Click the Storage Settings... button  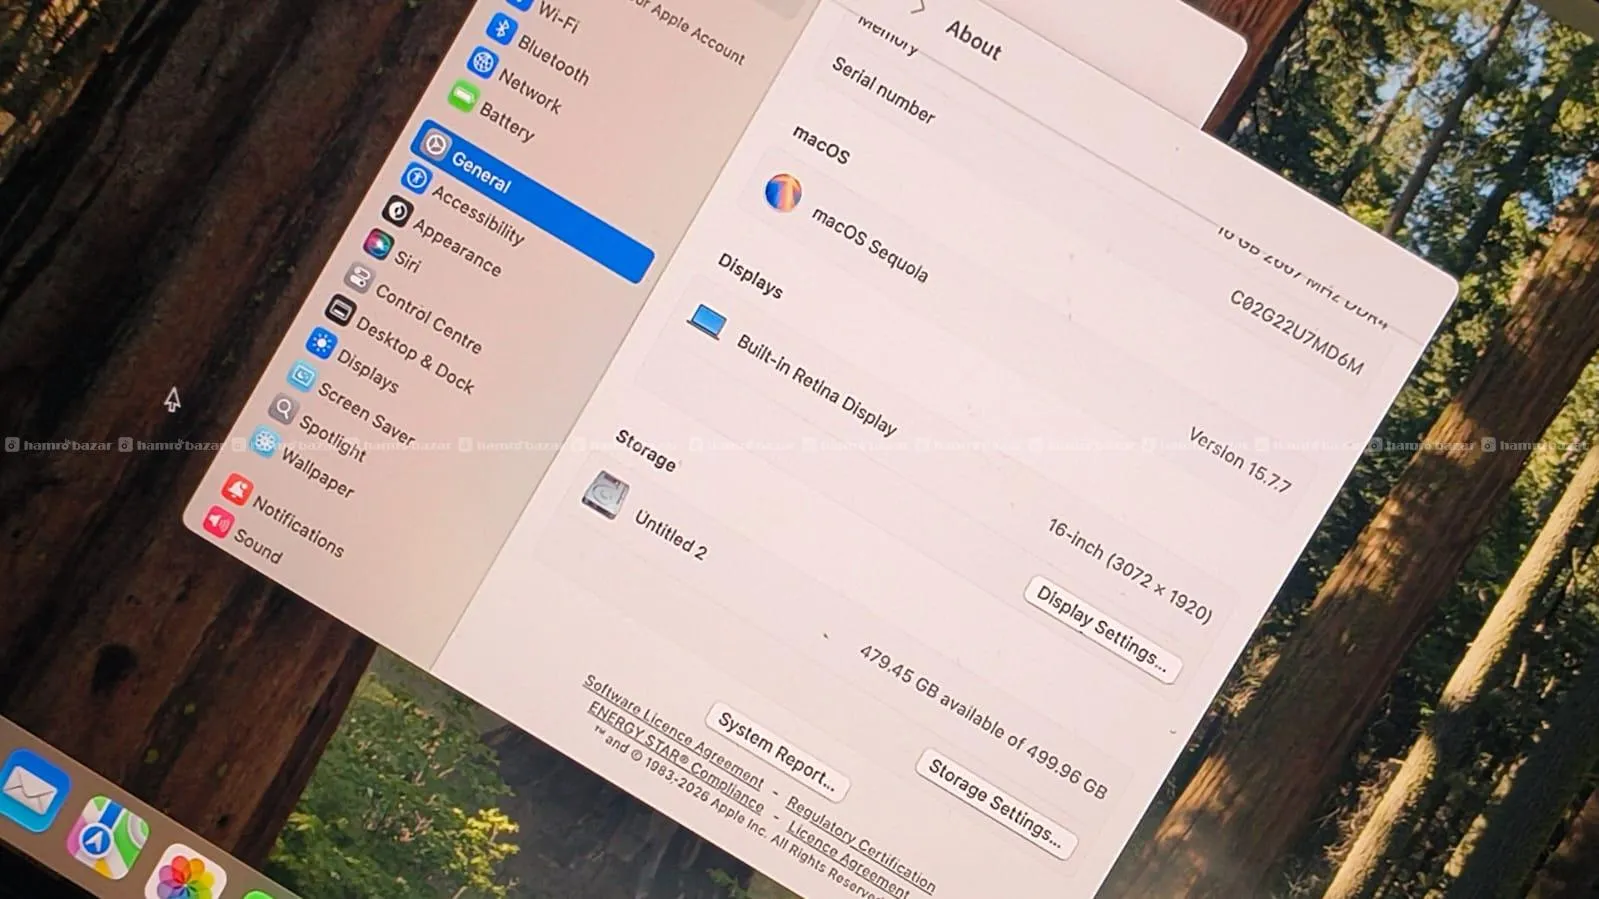[x=996, y=803]
